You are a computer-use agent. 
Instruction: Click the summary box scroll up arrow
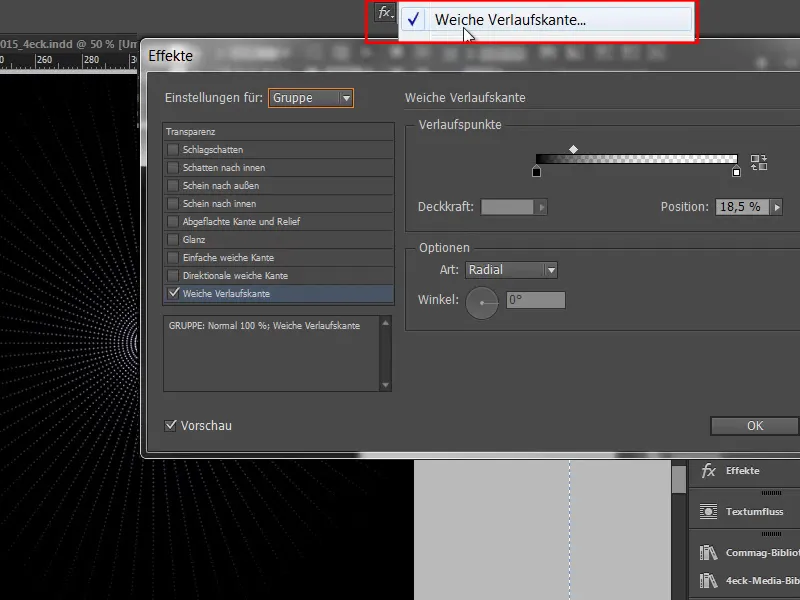pyautogui.click(x=386, y=323)
